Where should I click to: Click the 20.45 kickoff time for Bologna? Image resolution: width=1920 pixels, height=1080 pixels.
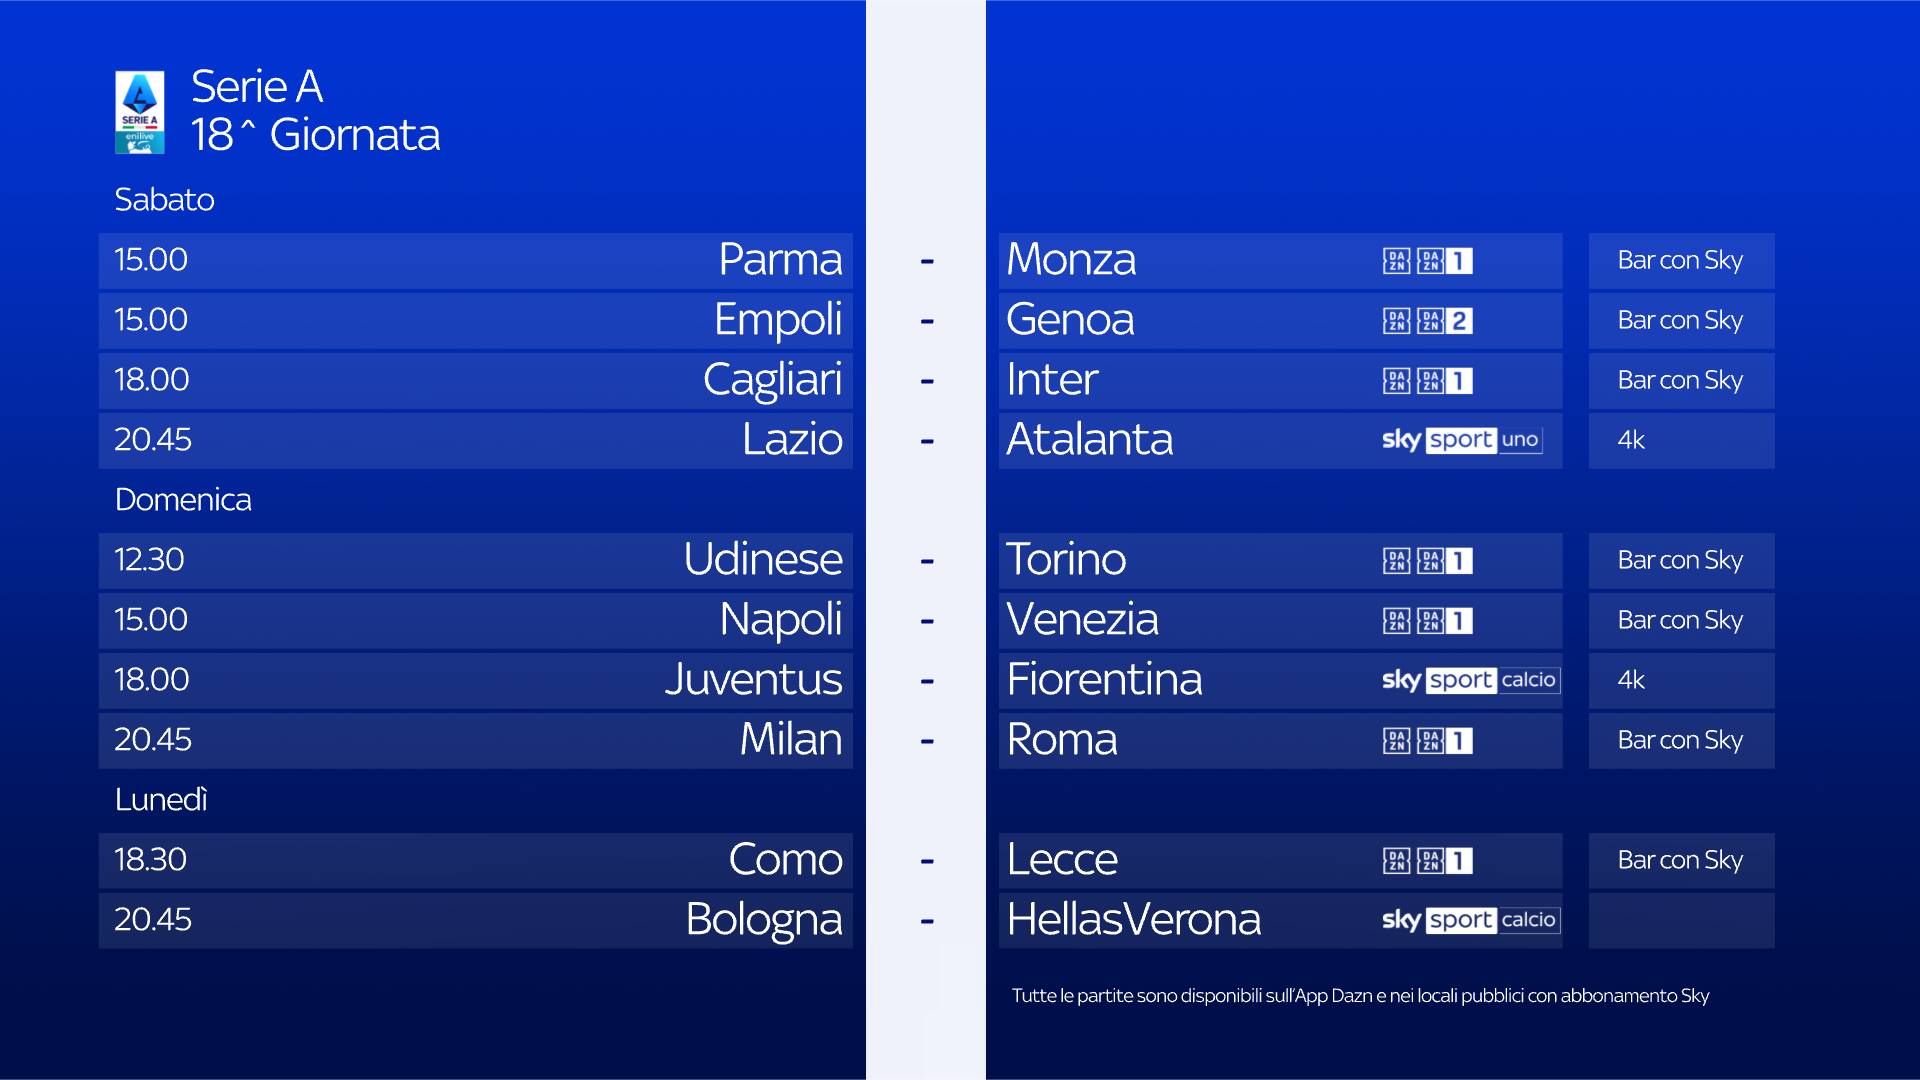pyautogui.click(x=153, y=920)
